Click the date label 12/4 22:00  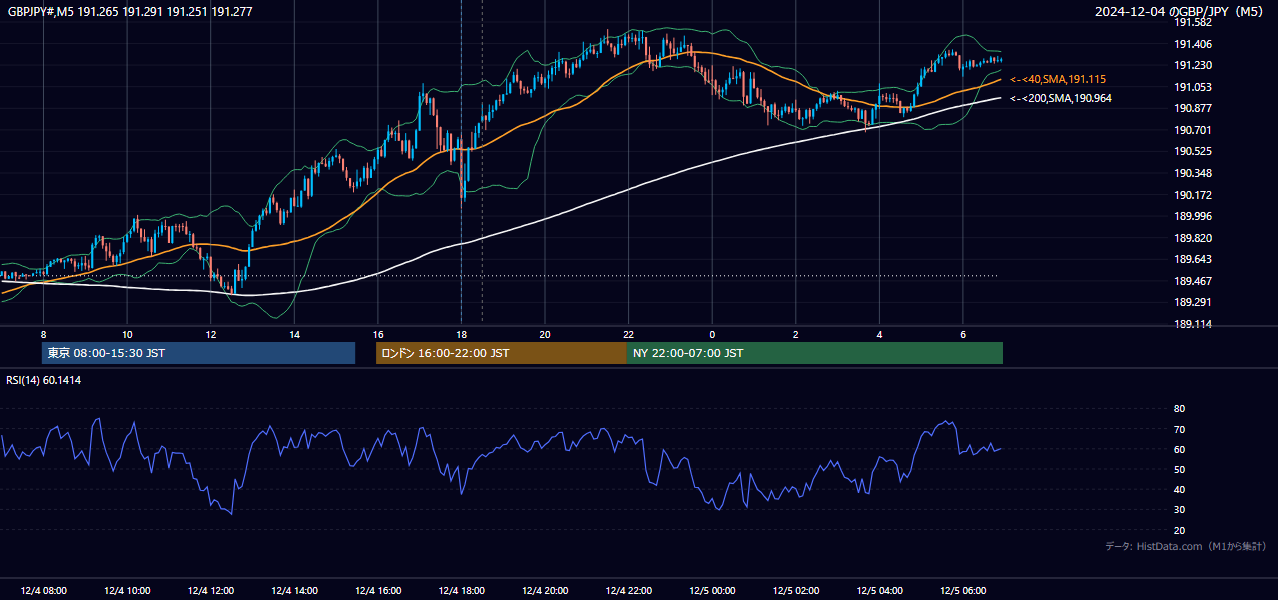[628, 591]
